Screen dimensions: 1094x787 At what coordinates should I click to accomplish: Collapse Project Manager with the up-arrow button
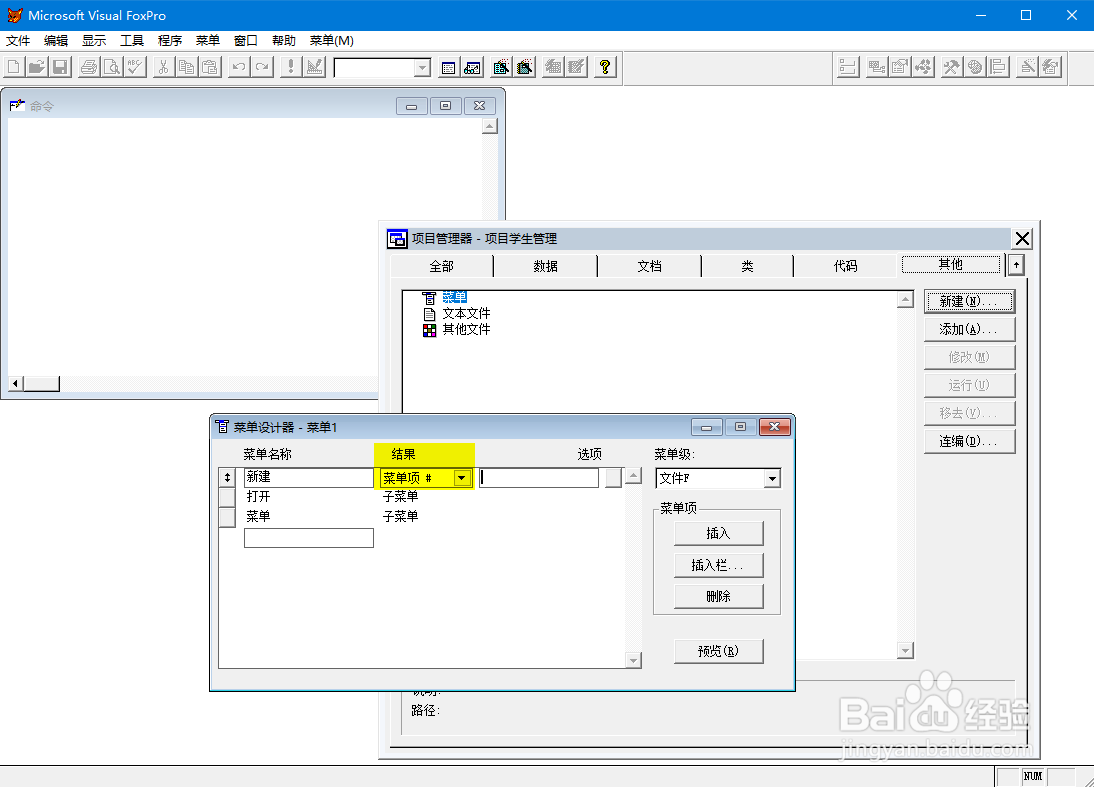pos(1016,265)
